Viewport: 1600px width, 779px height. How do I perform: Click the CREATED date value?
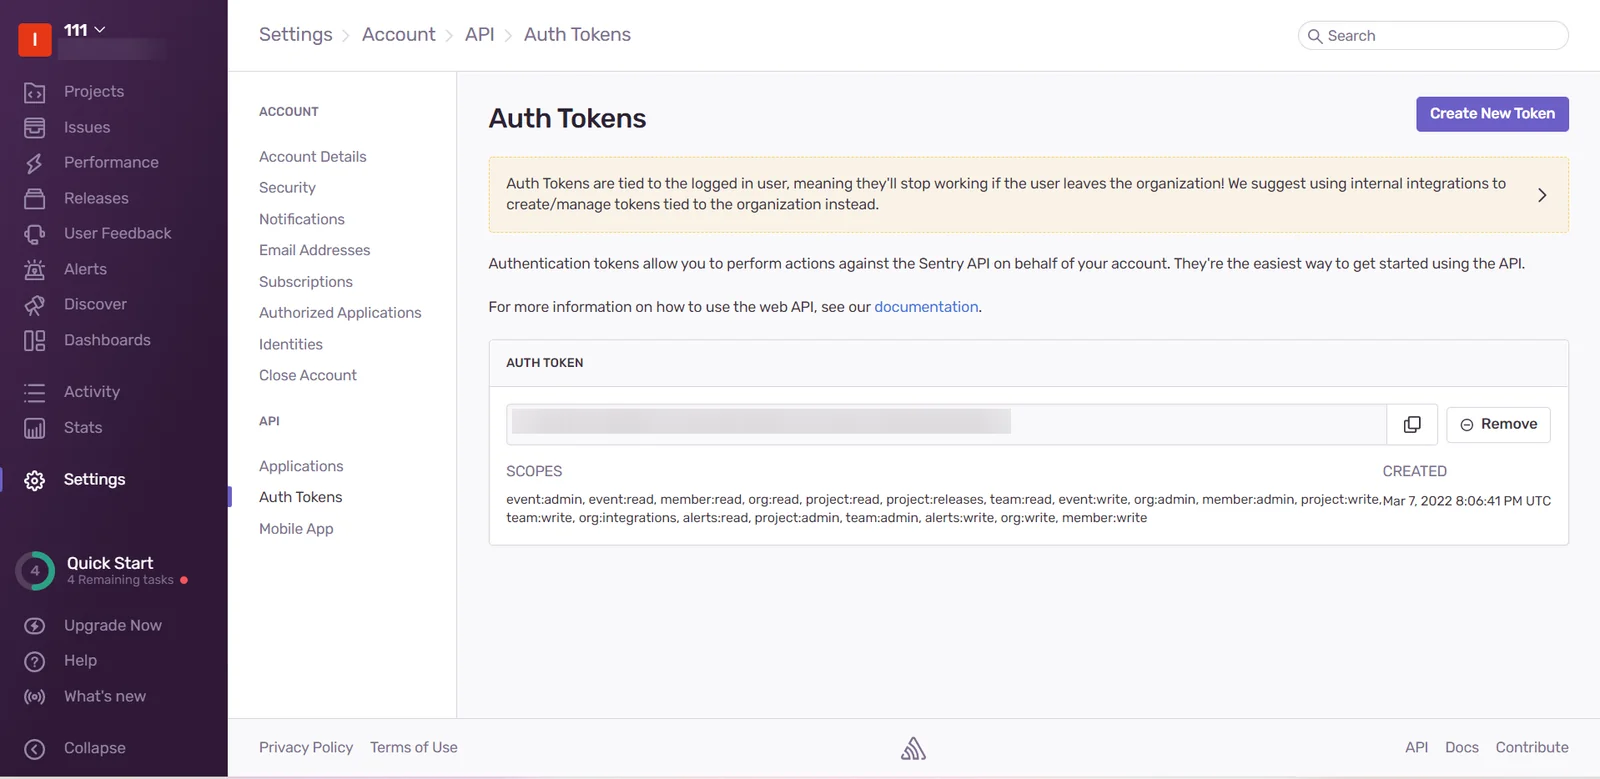1466,501
